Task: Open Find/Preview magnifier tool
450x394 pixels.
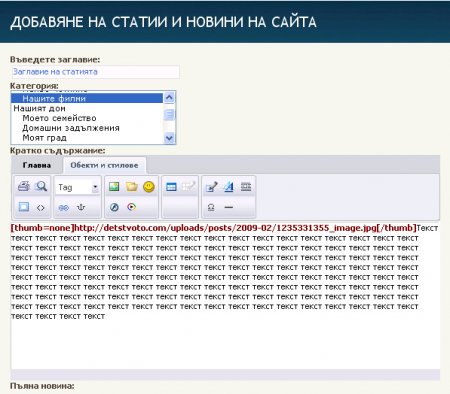Action: point(41,186)
